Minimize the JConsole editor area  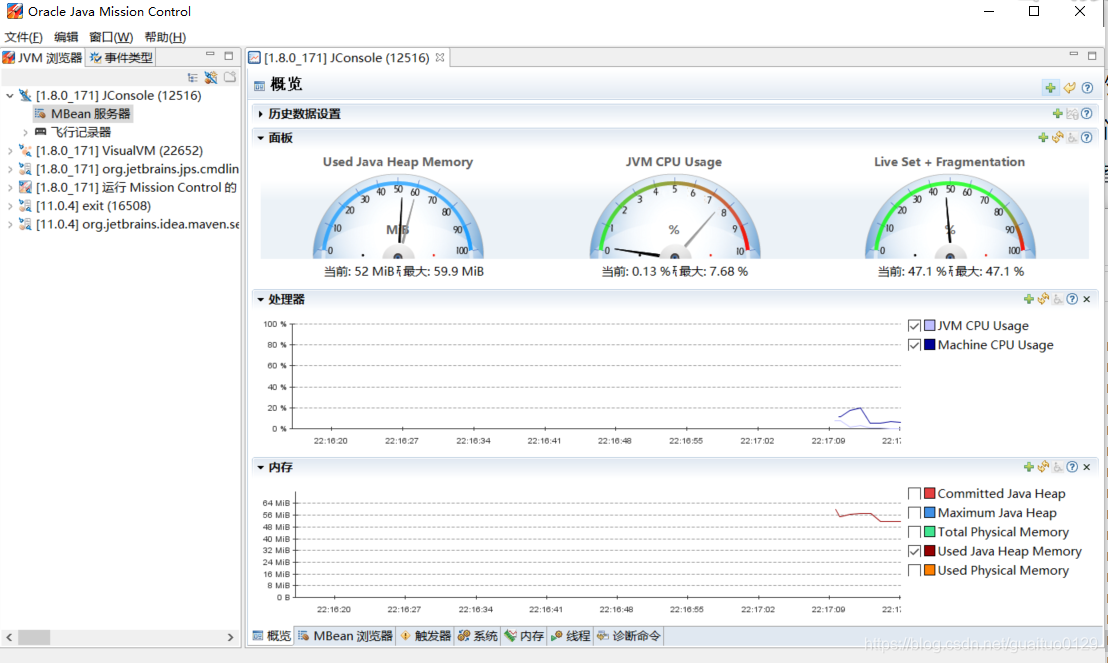(x=1073, y=54)
